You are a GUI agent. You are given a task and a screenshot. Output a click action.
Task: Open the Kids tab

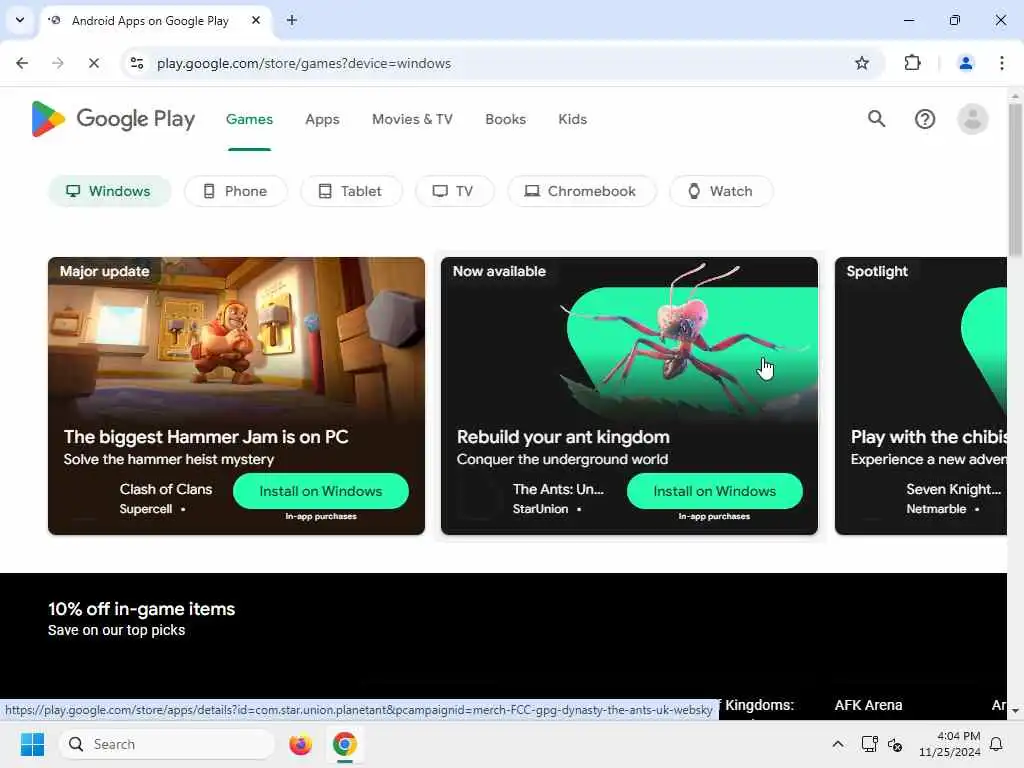(x=573, y=120)
